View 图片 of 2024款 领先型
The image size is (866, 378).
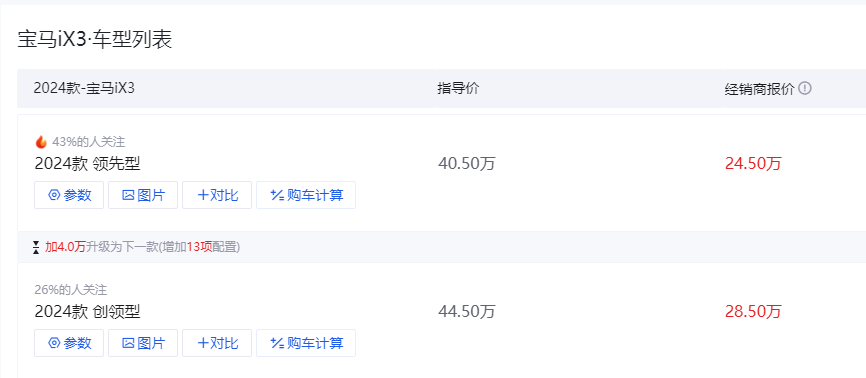click(x=143, y=195)
